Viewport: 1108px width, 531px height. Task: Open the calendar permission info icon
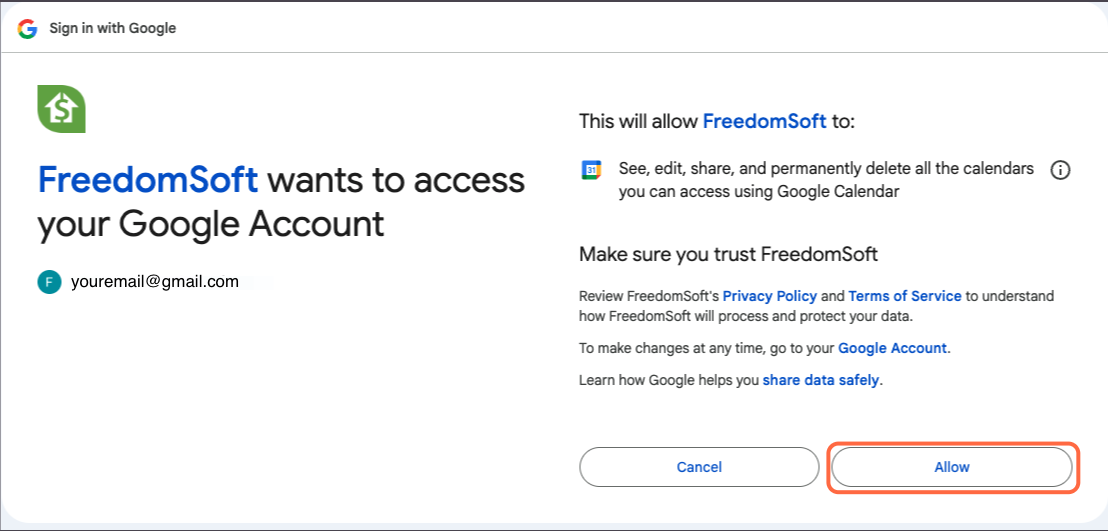(1060, 170)
